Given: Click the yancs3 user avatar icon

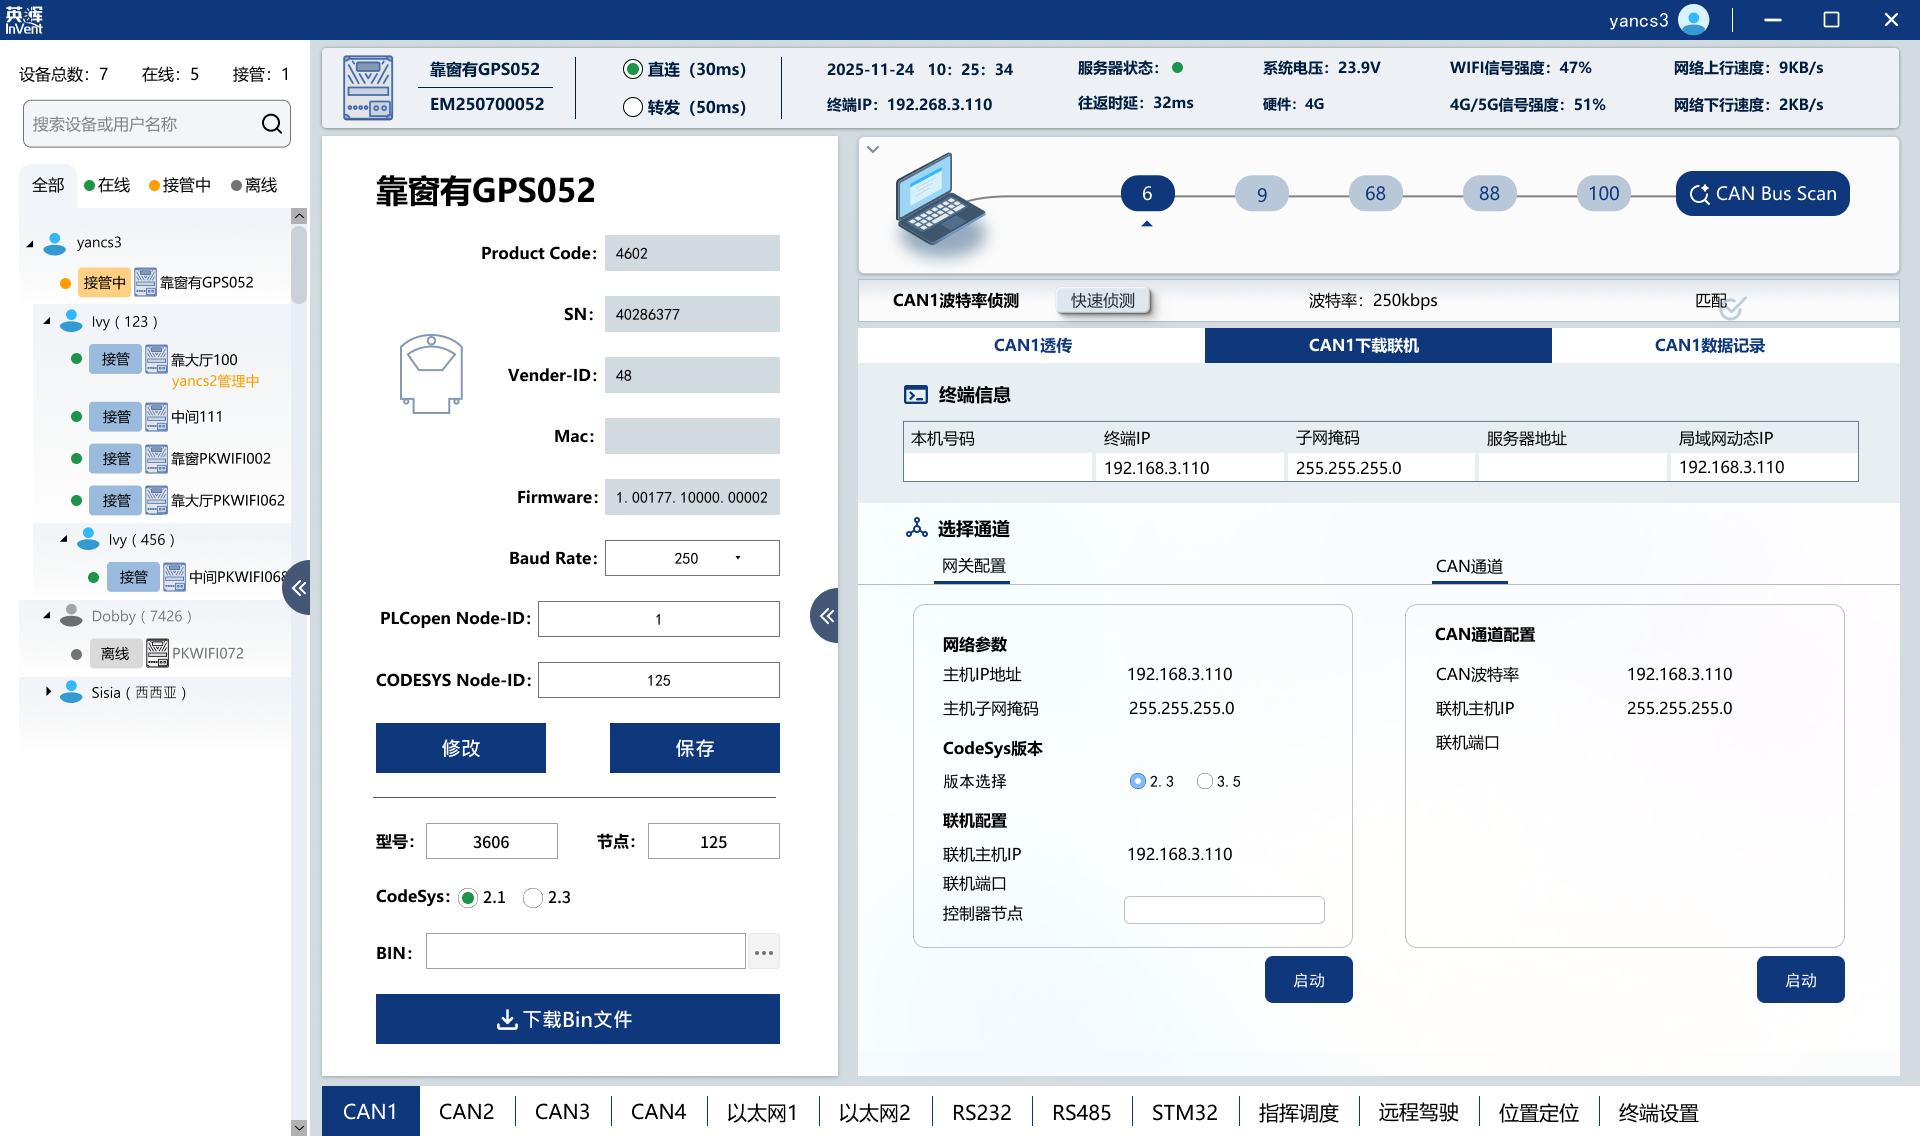Looking at the screenshot, I should click(1693, 19).
